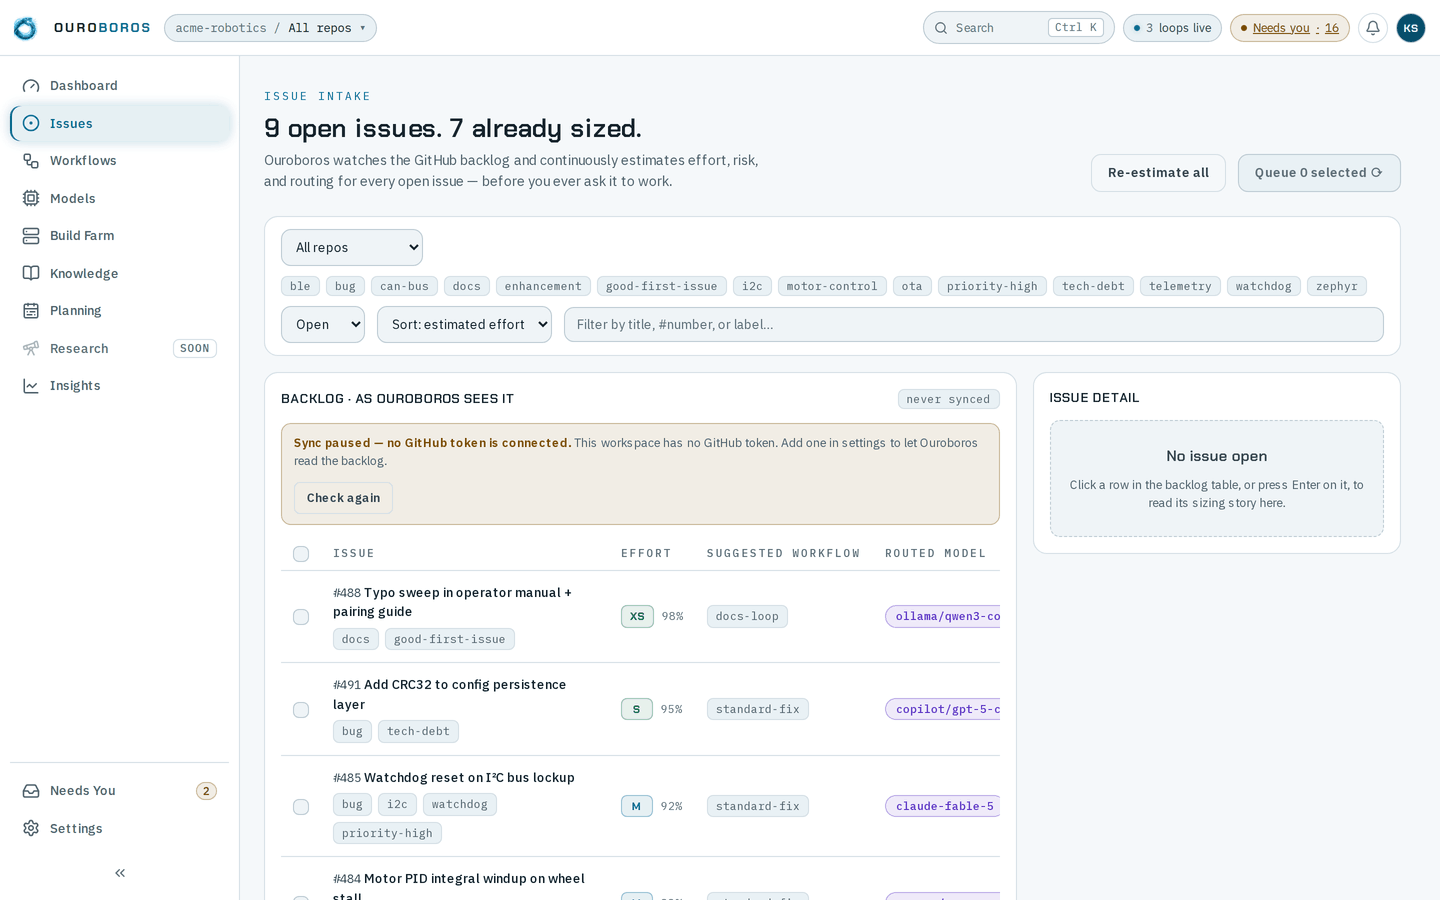Check the box for issue #491

[301, 710]
